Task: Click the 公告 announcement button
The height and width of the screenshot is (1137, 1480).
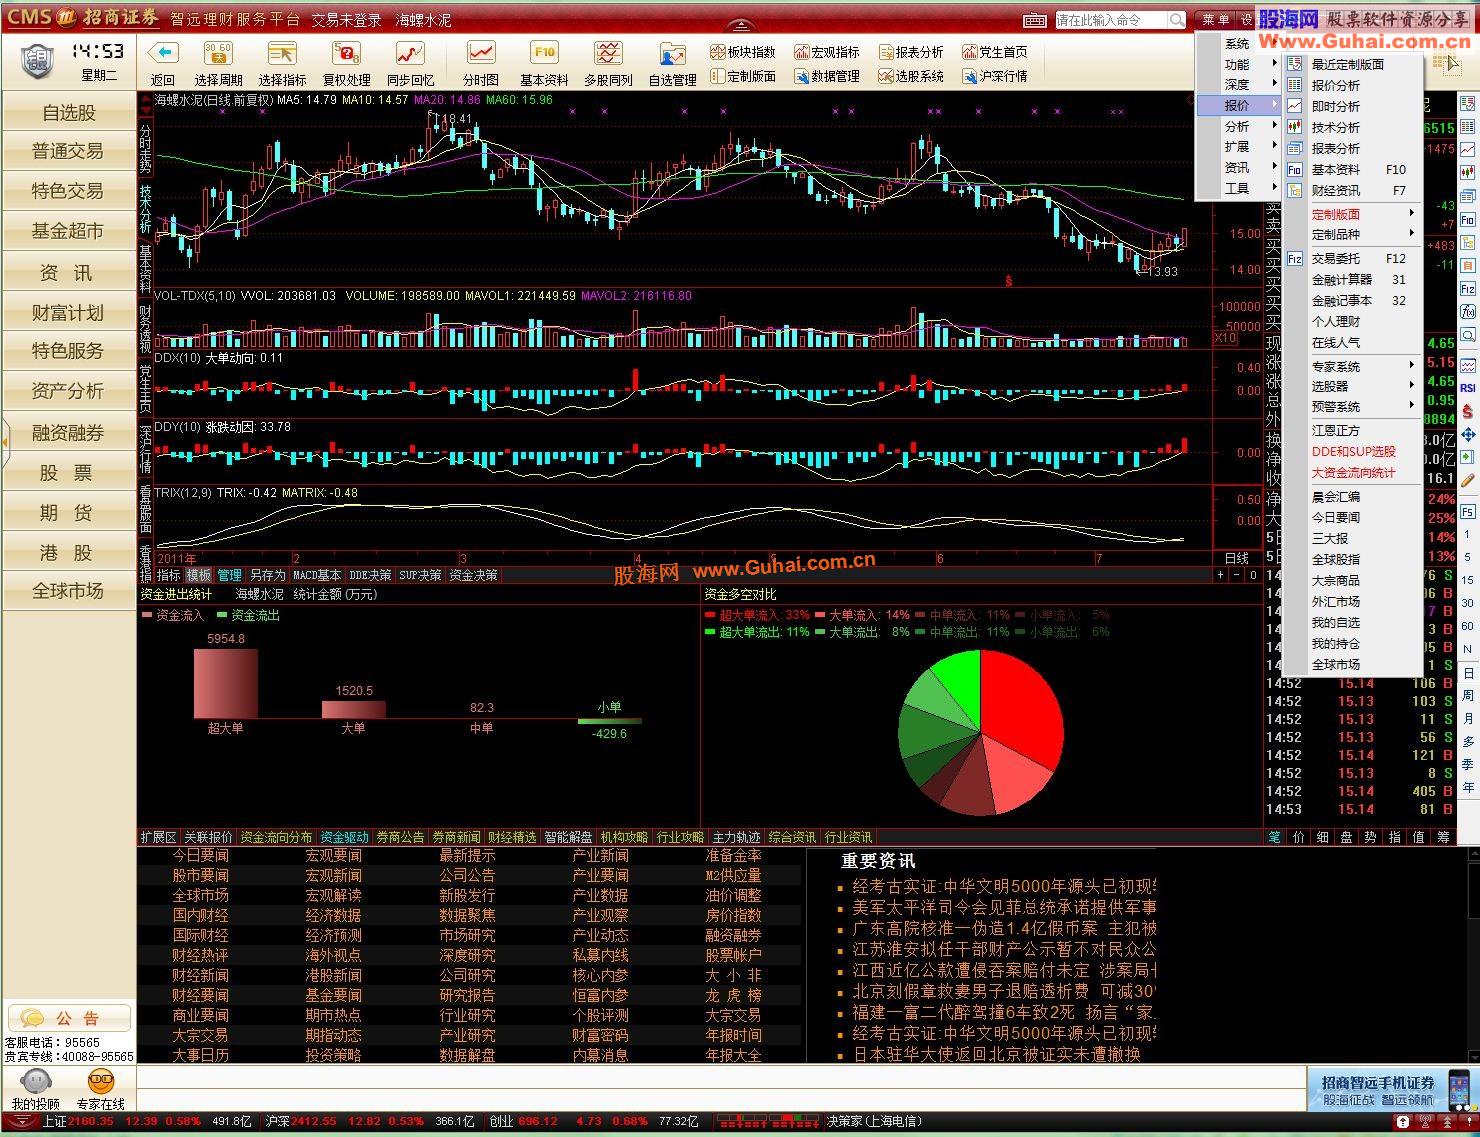Action: click(68, 1019)
